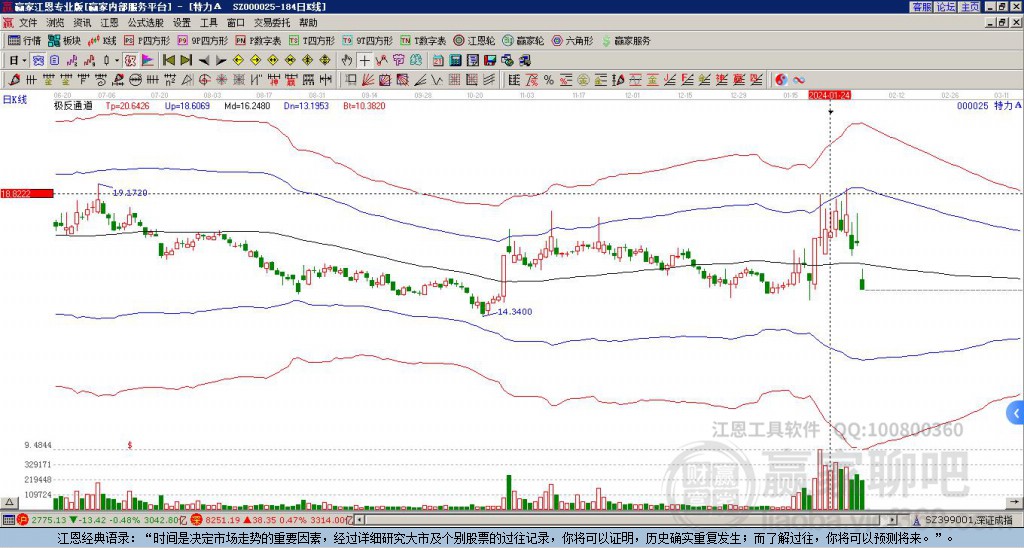Screen dimensions: 1024x548
Task: Click the Md=16.2480 indicator value
Action: 247,105
